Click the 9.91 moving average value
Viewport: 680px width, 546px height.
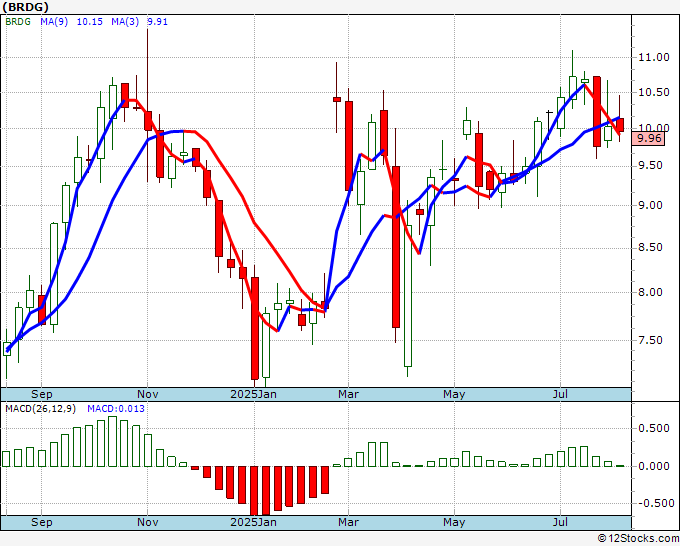point(157,22)
